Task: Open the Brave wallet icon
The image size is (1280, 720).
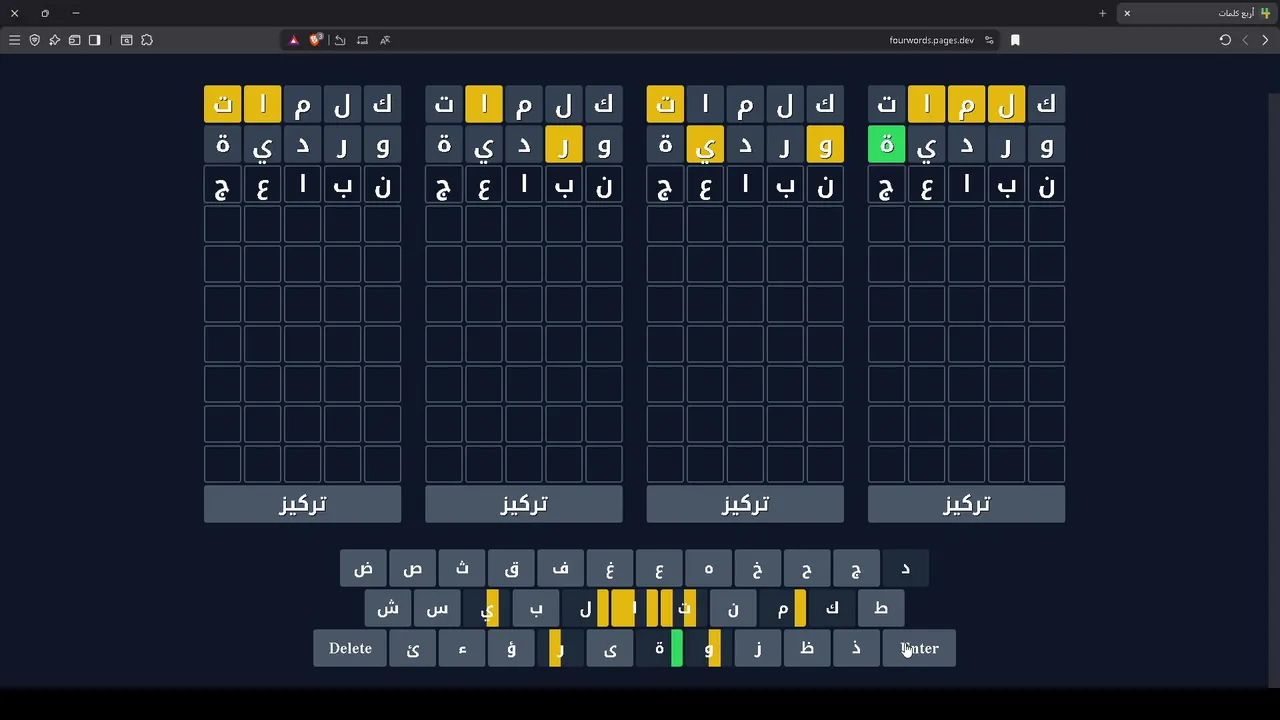Action: tap(74, 40)
